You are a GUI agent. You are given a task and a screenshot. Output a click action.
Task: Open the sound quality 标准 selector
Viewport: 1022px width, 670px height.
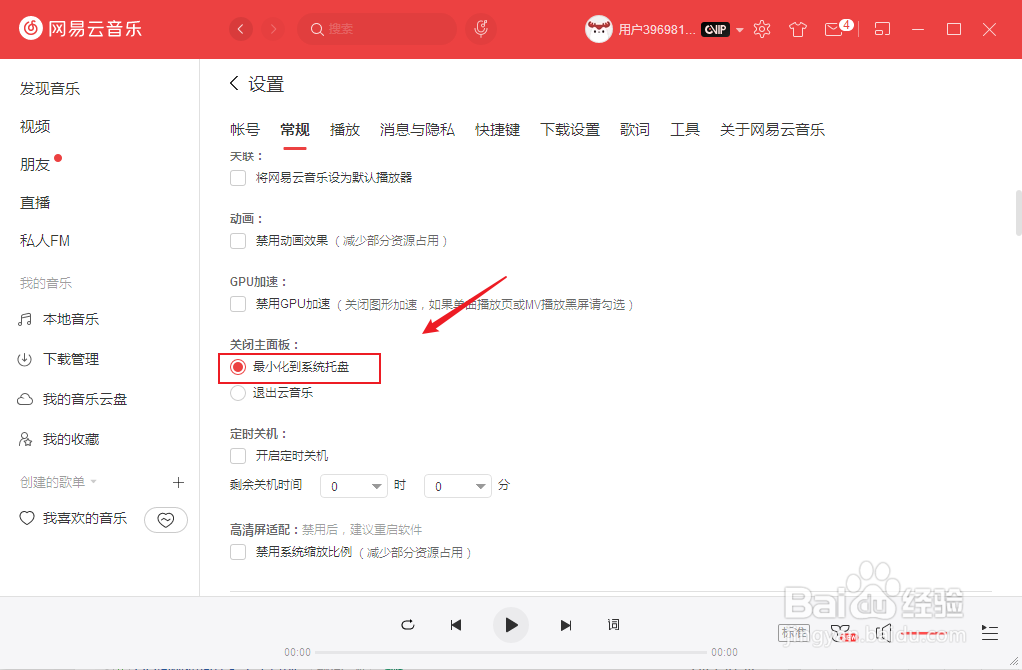tap(794, 632)
